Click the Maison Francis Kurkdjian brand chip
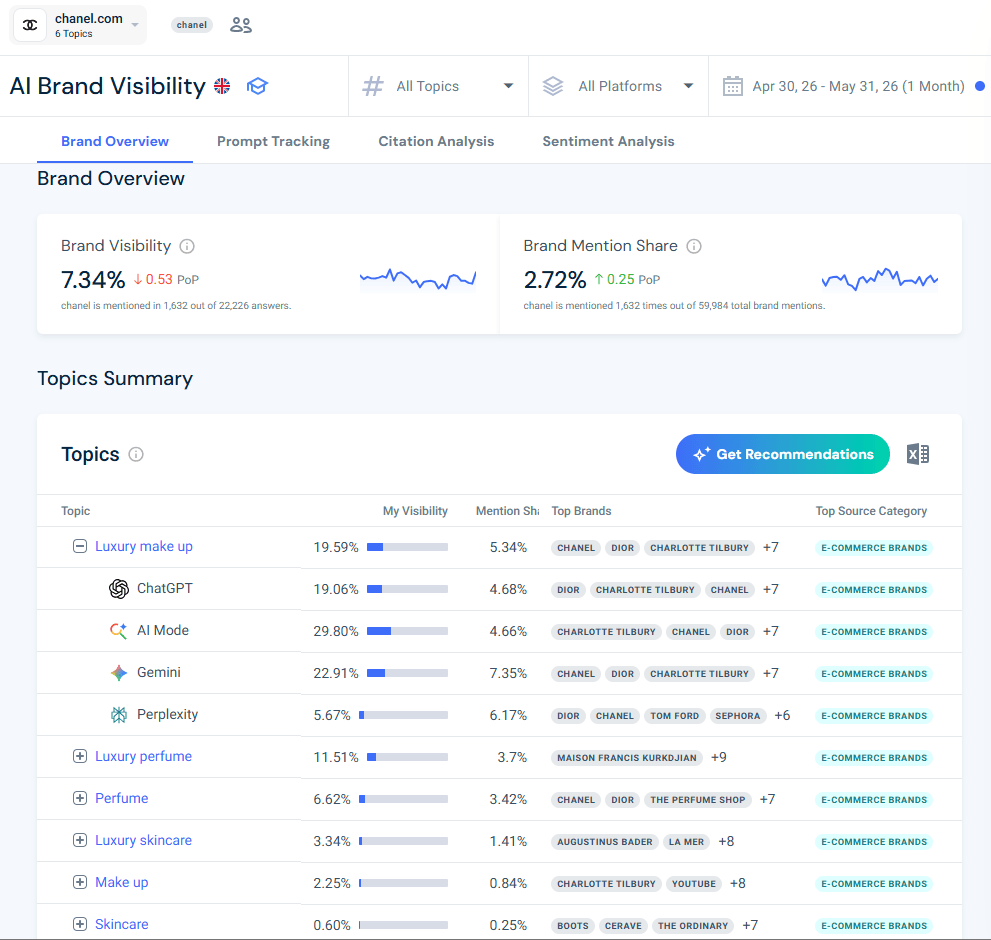991x940 pixels. click(x=626, y=758)
